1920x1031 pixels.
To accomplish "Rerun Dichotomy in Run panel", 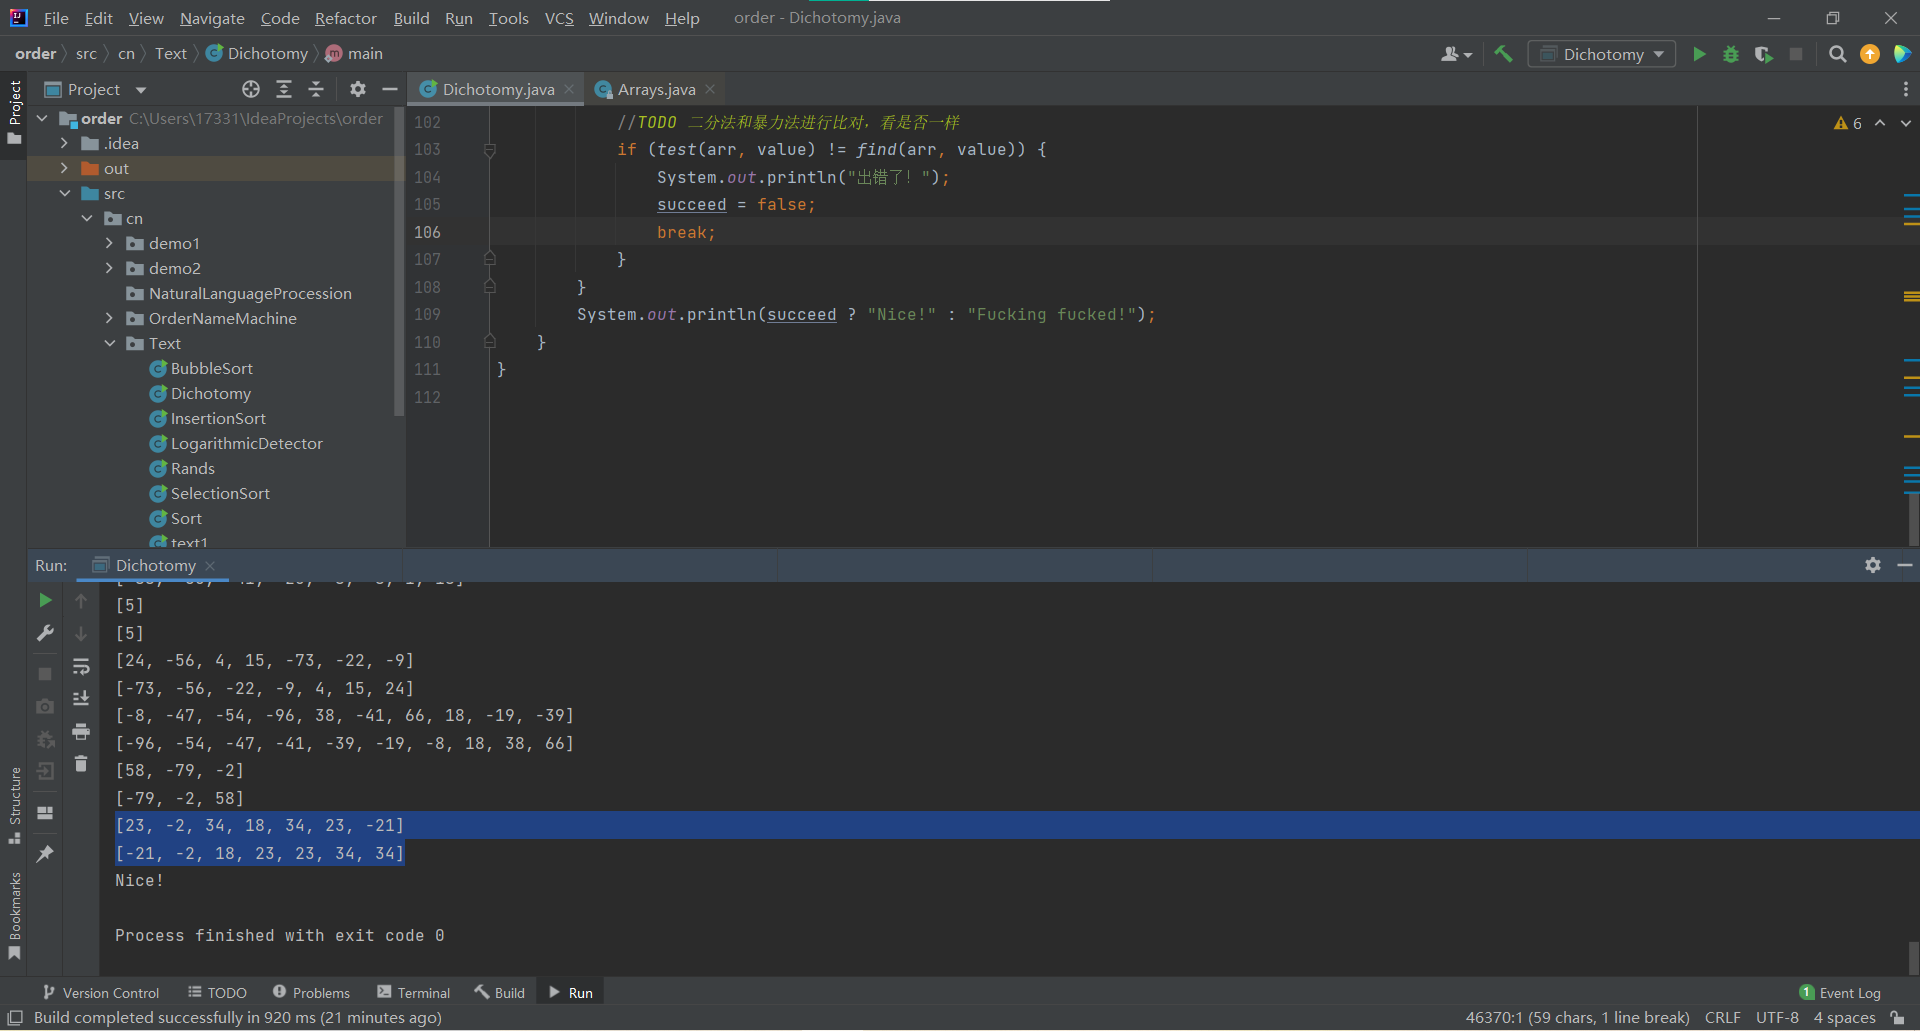I will (x=45, y=600).
